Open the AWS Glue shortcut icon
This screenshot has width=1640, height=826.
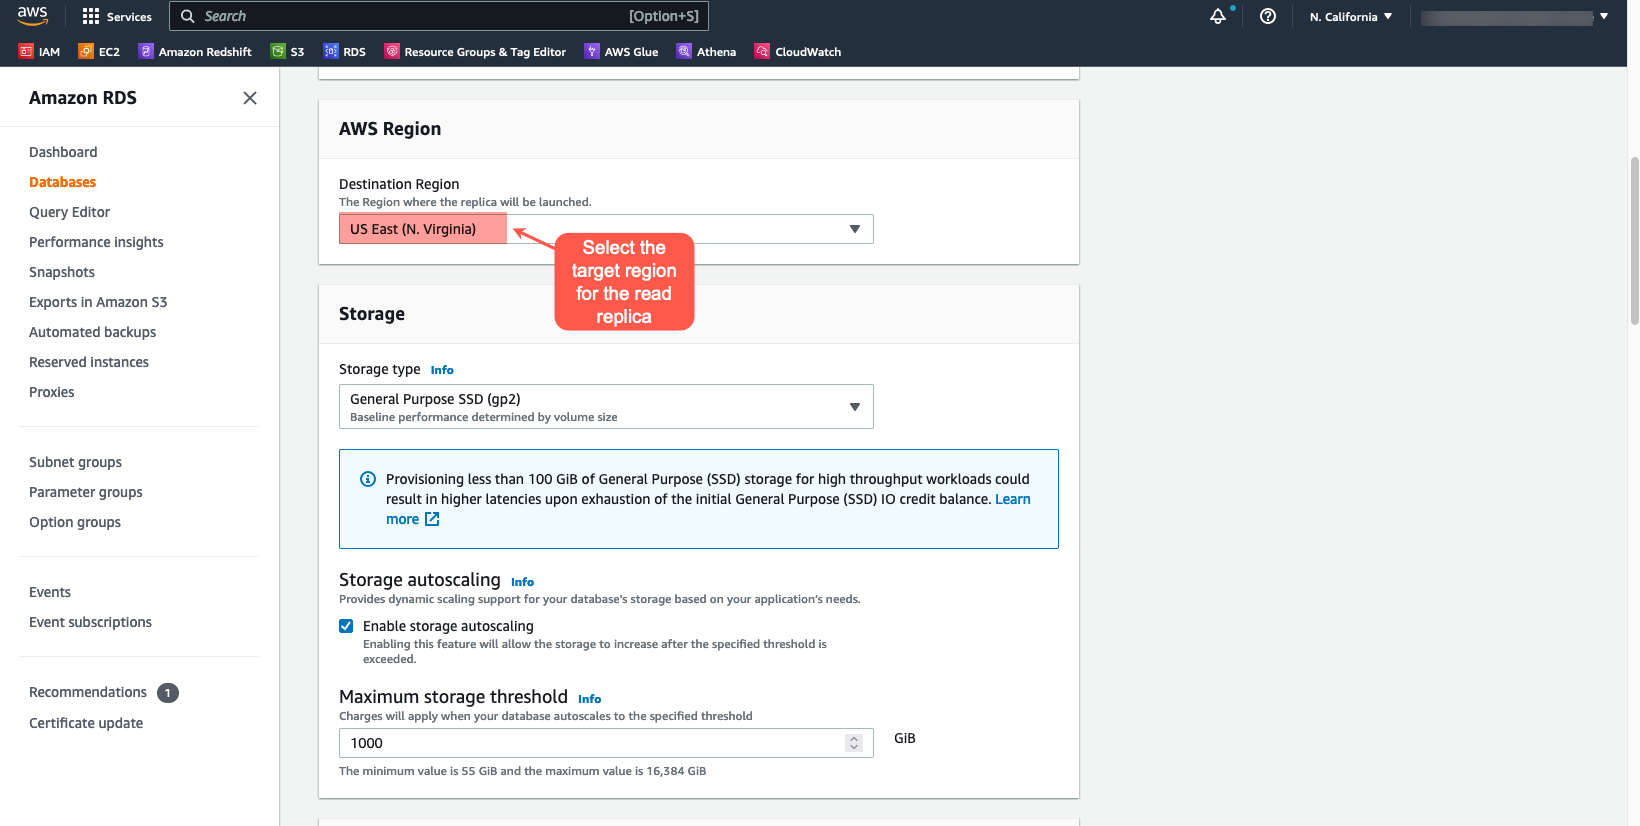pyautogui.click(x=592, y=51)
